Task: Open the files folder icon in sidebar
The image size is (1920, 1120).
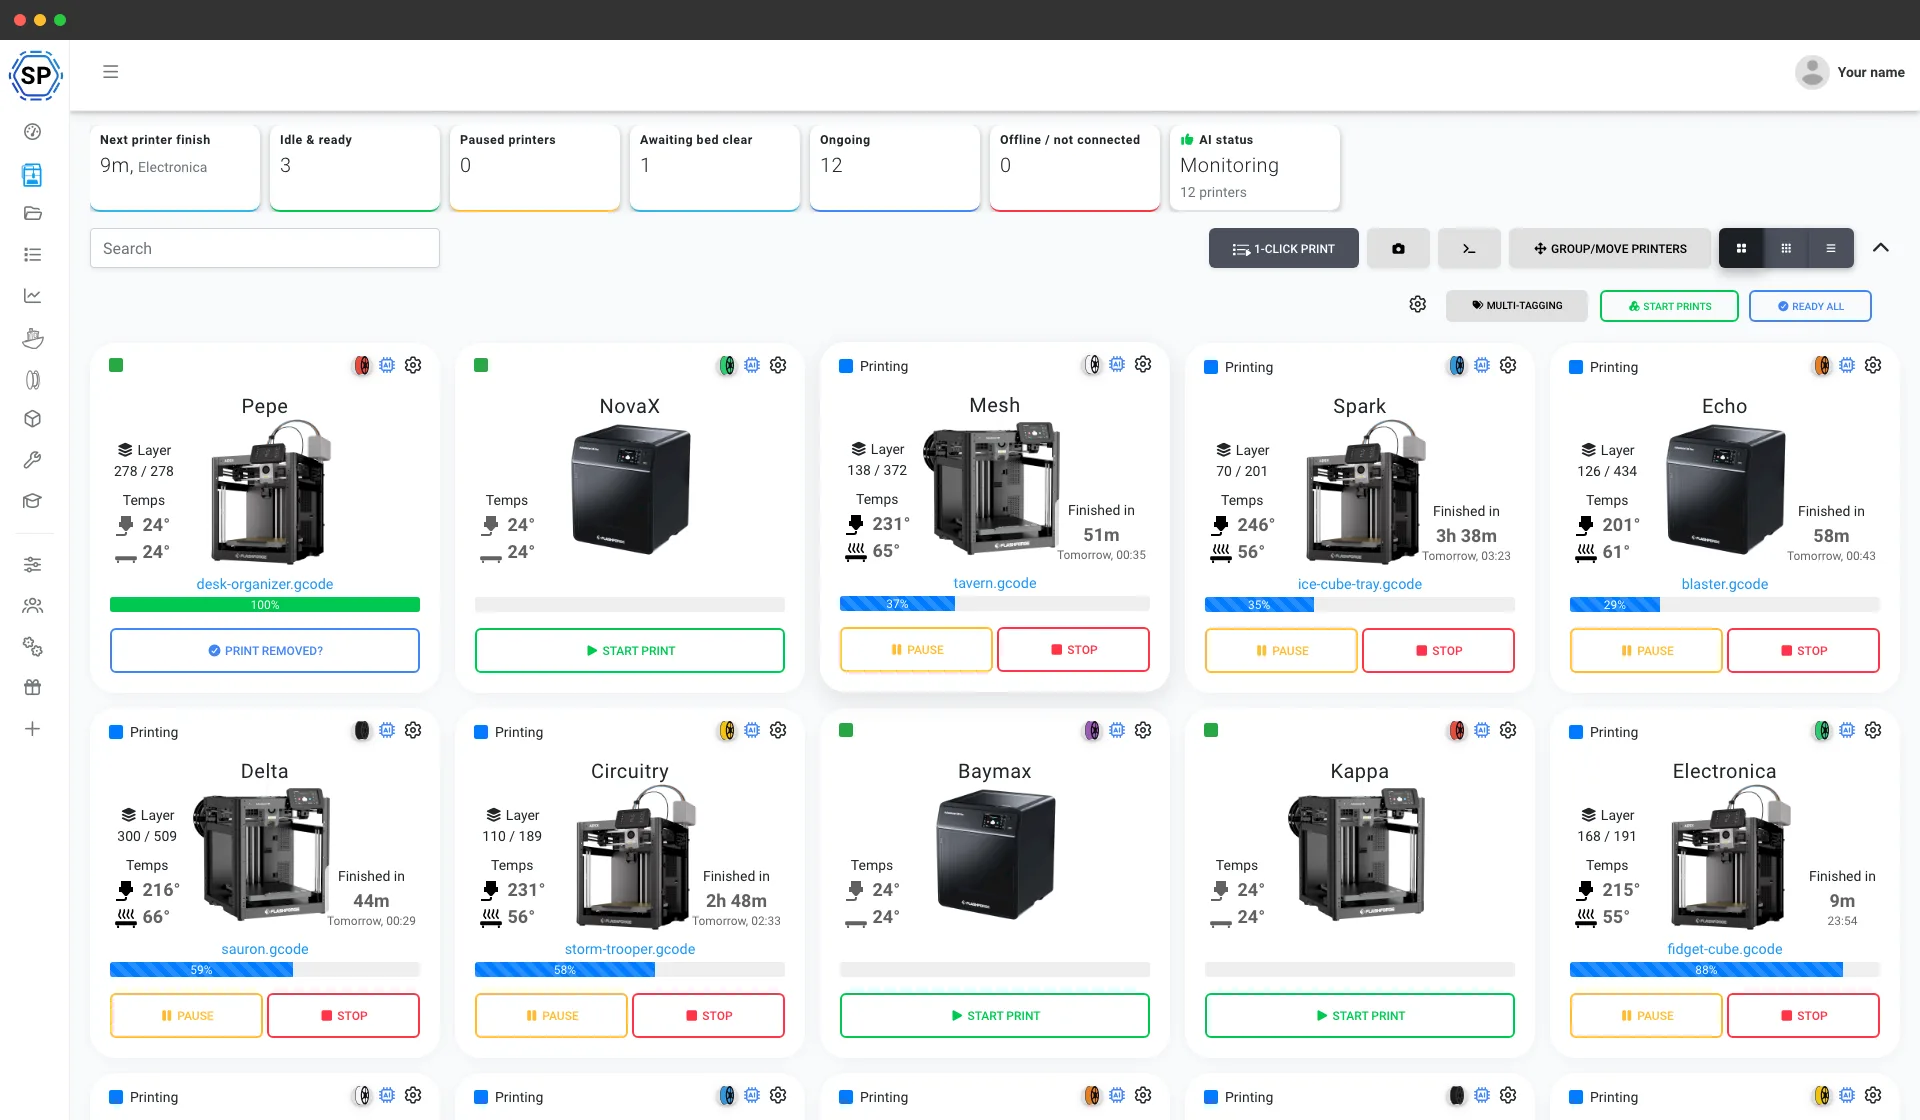Action: pos(32,213)
